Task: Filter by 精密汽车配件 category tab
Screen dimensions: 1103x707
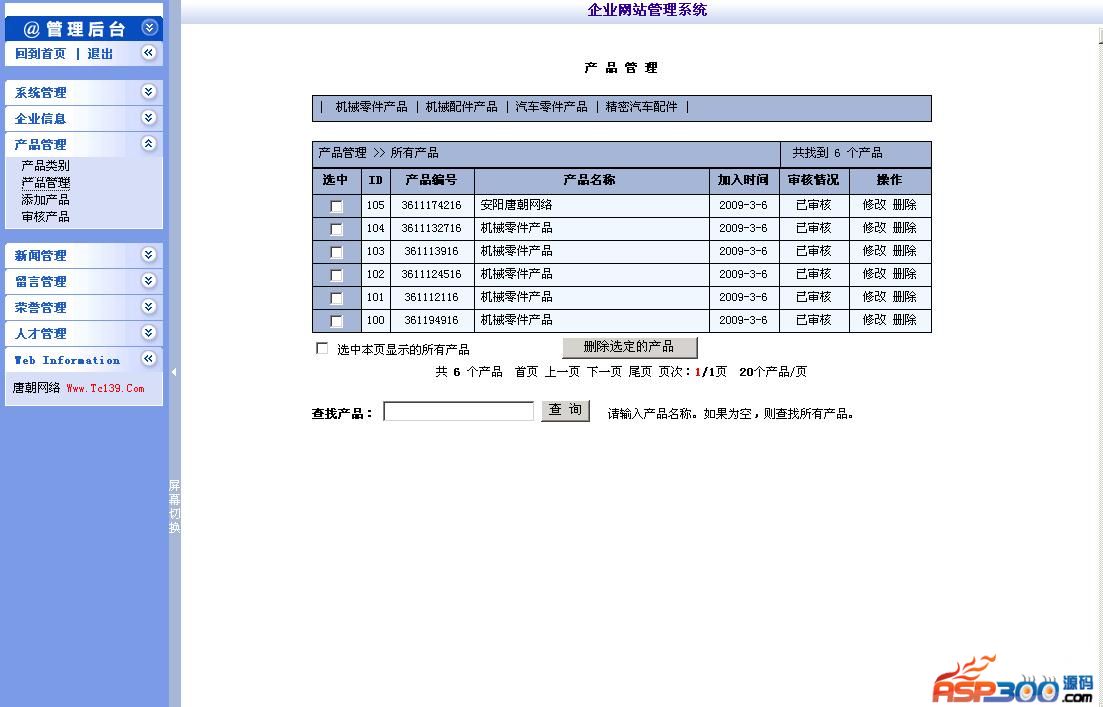Action: coord(642,107)
